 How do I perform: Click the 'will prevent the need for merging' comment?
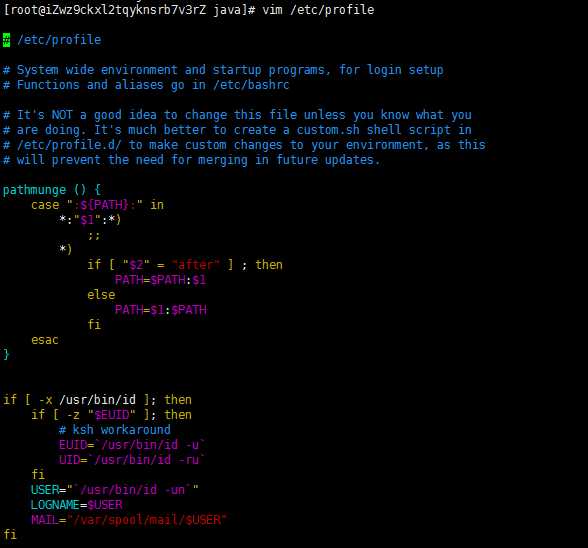coord(191,160)
